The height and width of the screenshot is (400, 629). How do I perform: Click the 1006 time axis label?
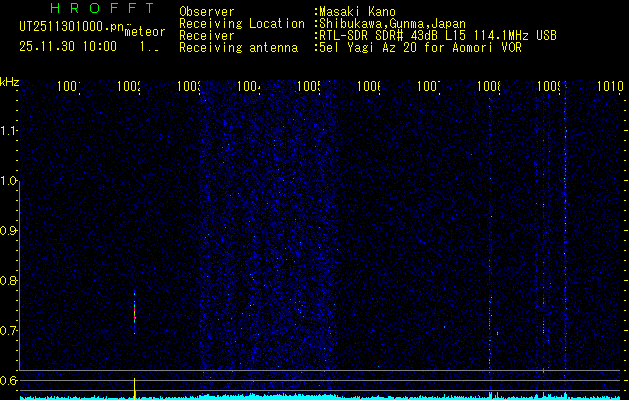369,86
